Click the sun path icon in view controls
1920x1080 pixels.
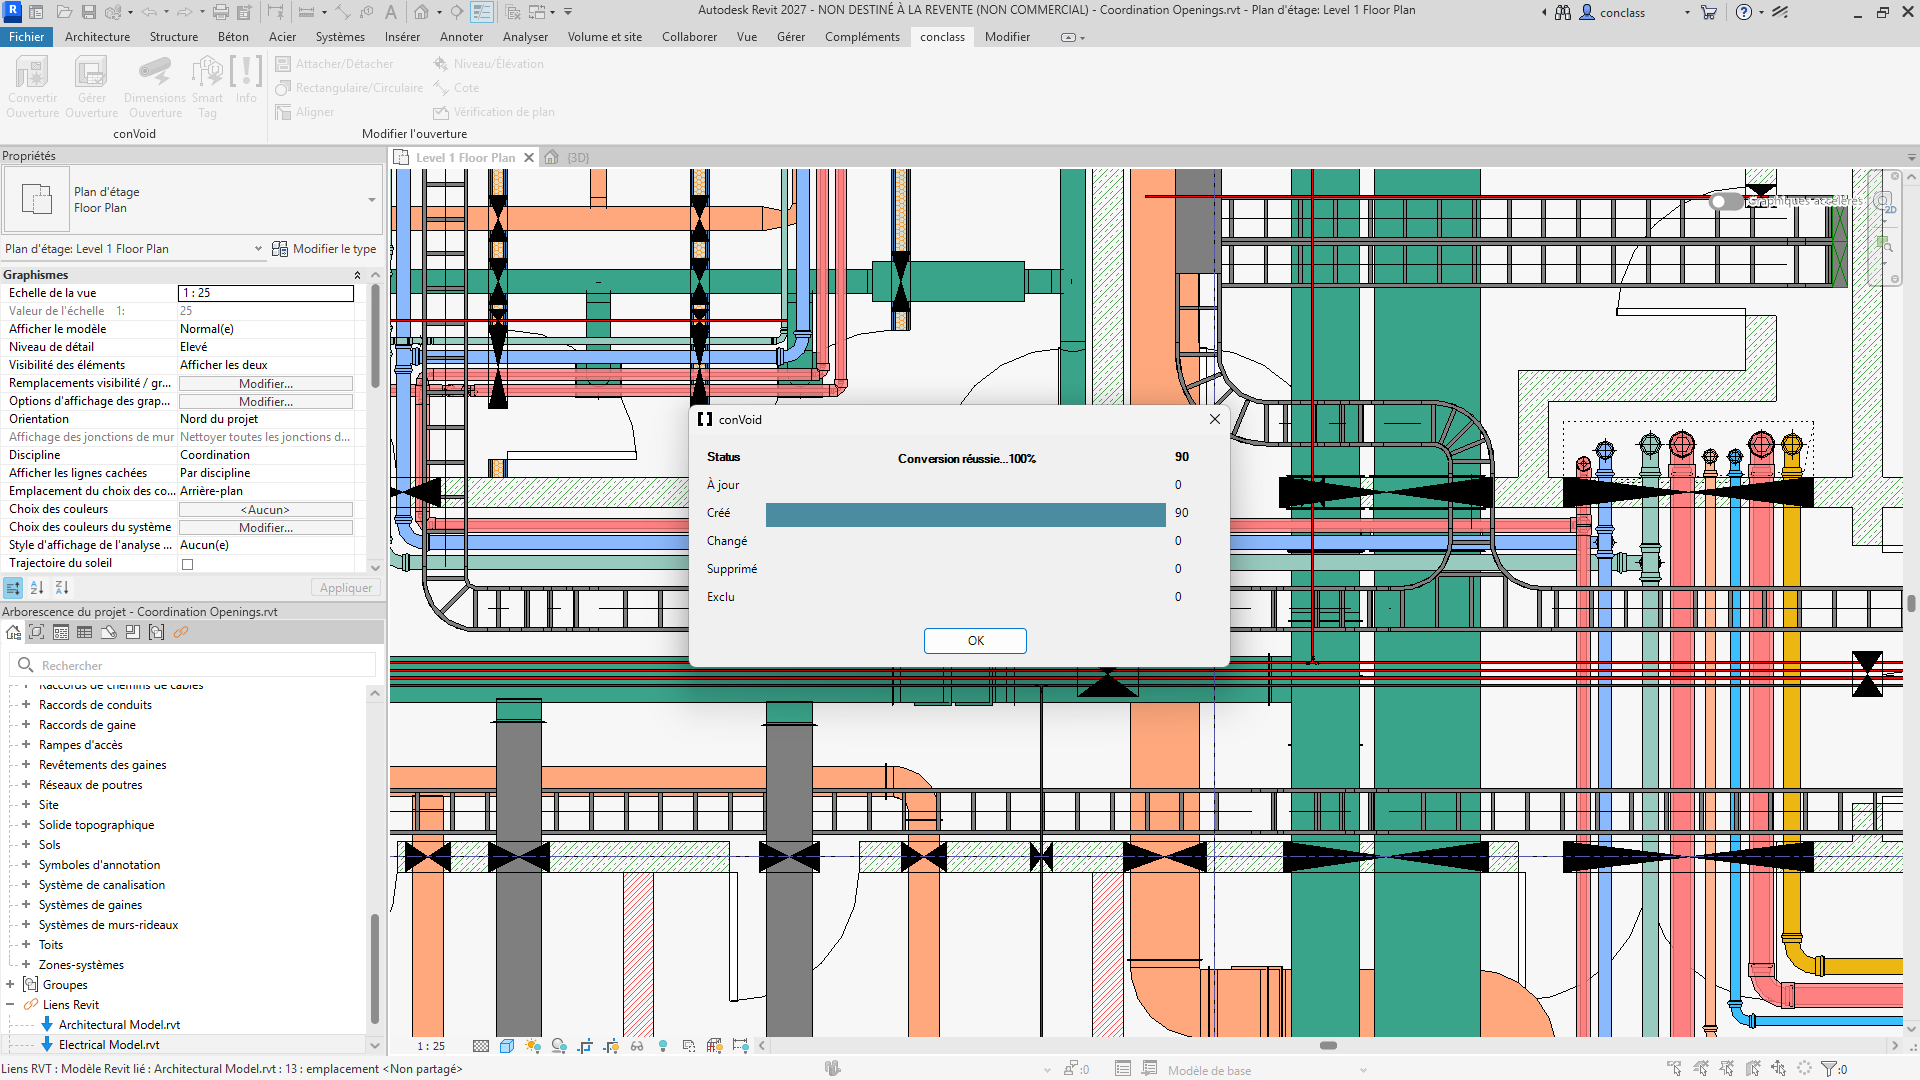pyautogui.click(x=533, y=1046)
